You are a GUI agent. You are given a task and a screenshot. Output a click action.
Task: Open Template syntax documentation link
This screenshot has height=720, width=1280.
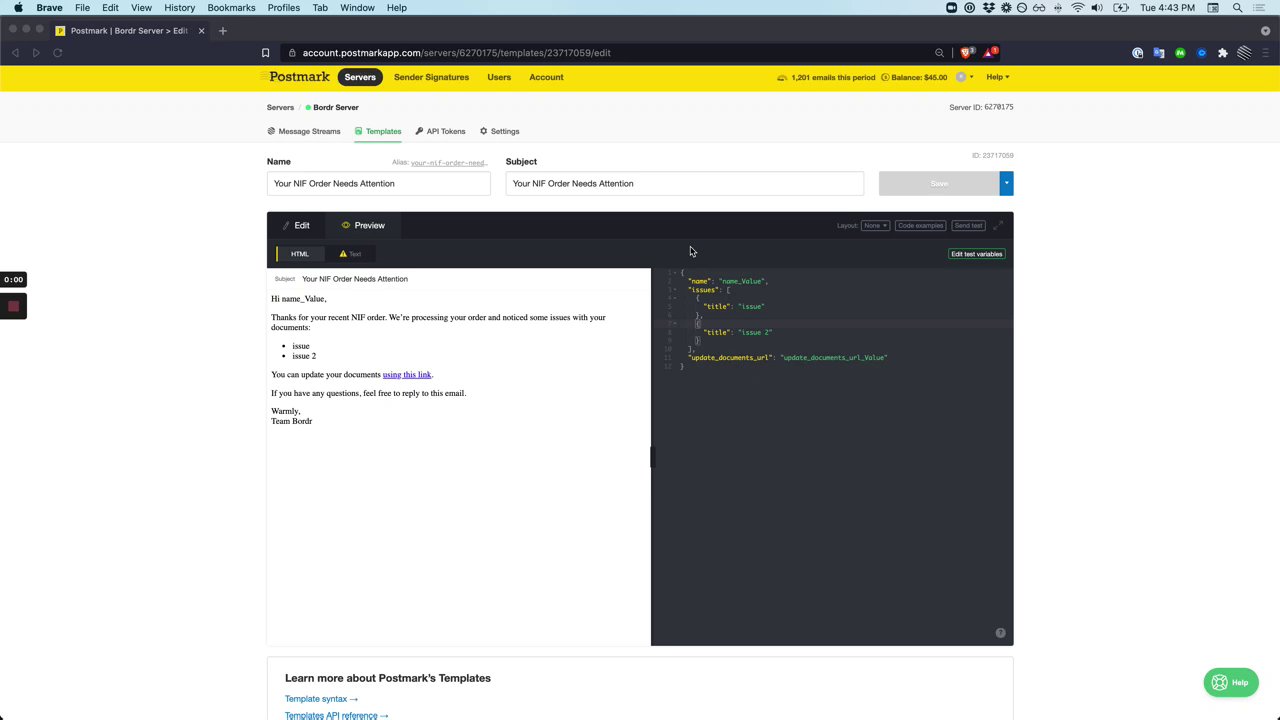click(321, 699)
